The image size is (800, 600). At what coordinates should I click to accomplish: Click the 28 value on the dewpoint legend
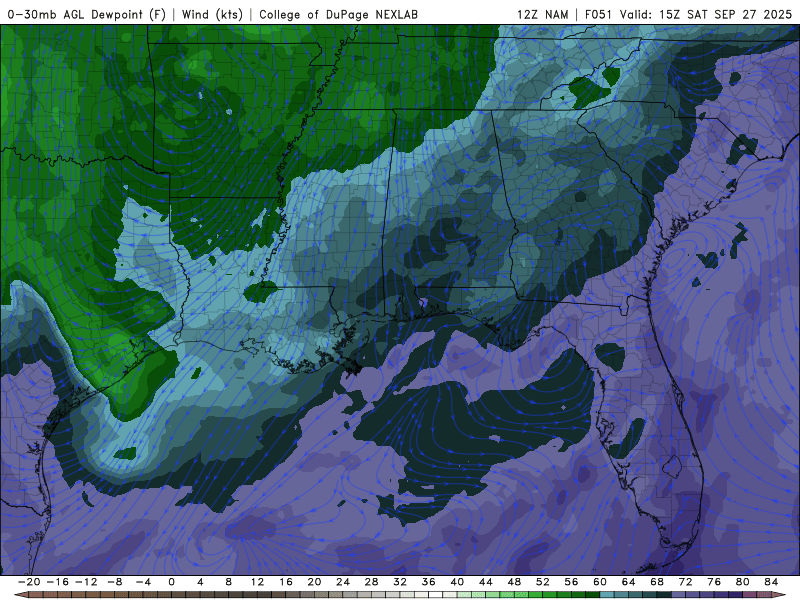(x=371, y=582)
